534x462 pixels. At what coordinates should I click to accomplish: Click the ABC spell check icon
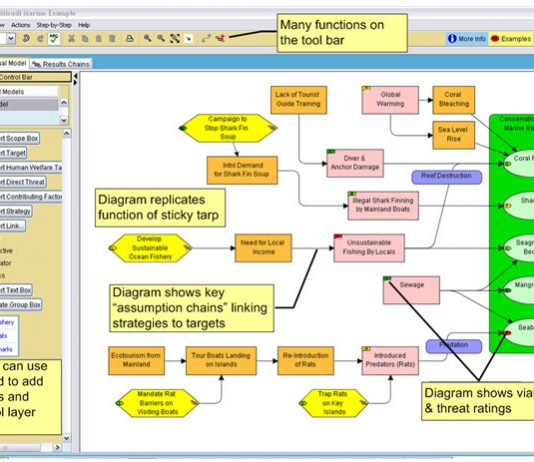coord(54,38)
